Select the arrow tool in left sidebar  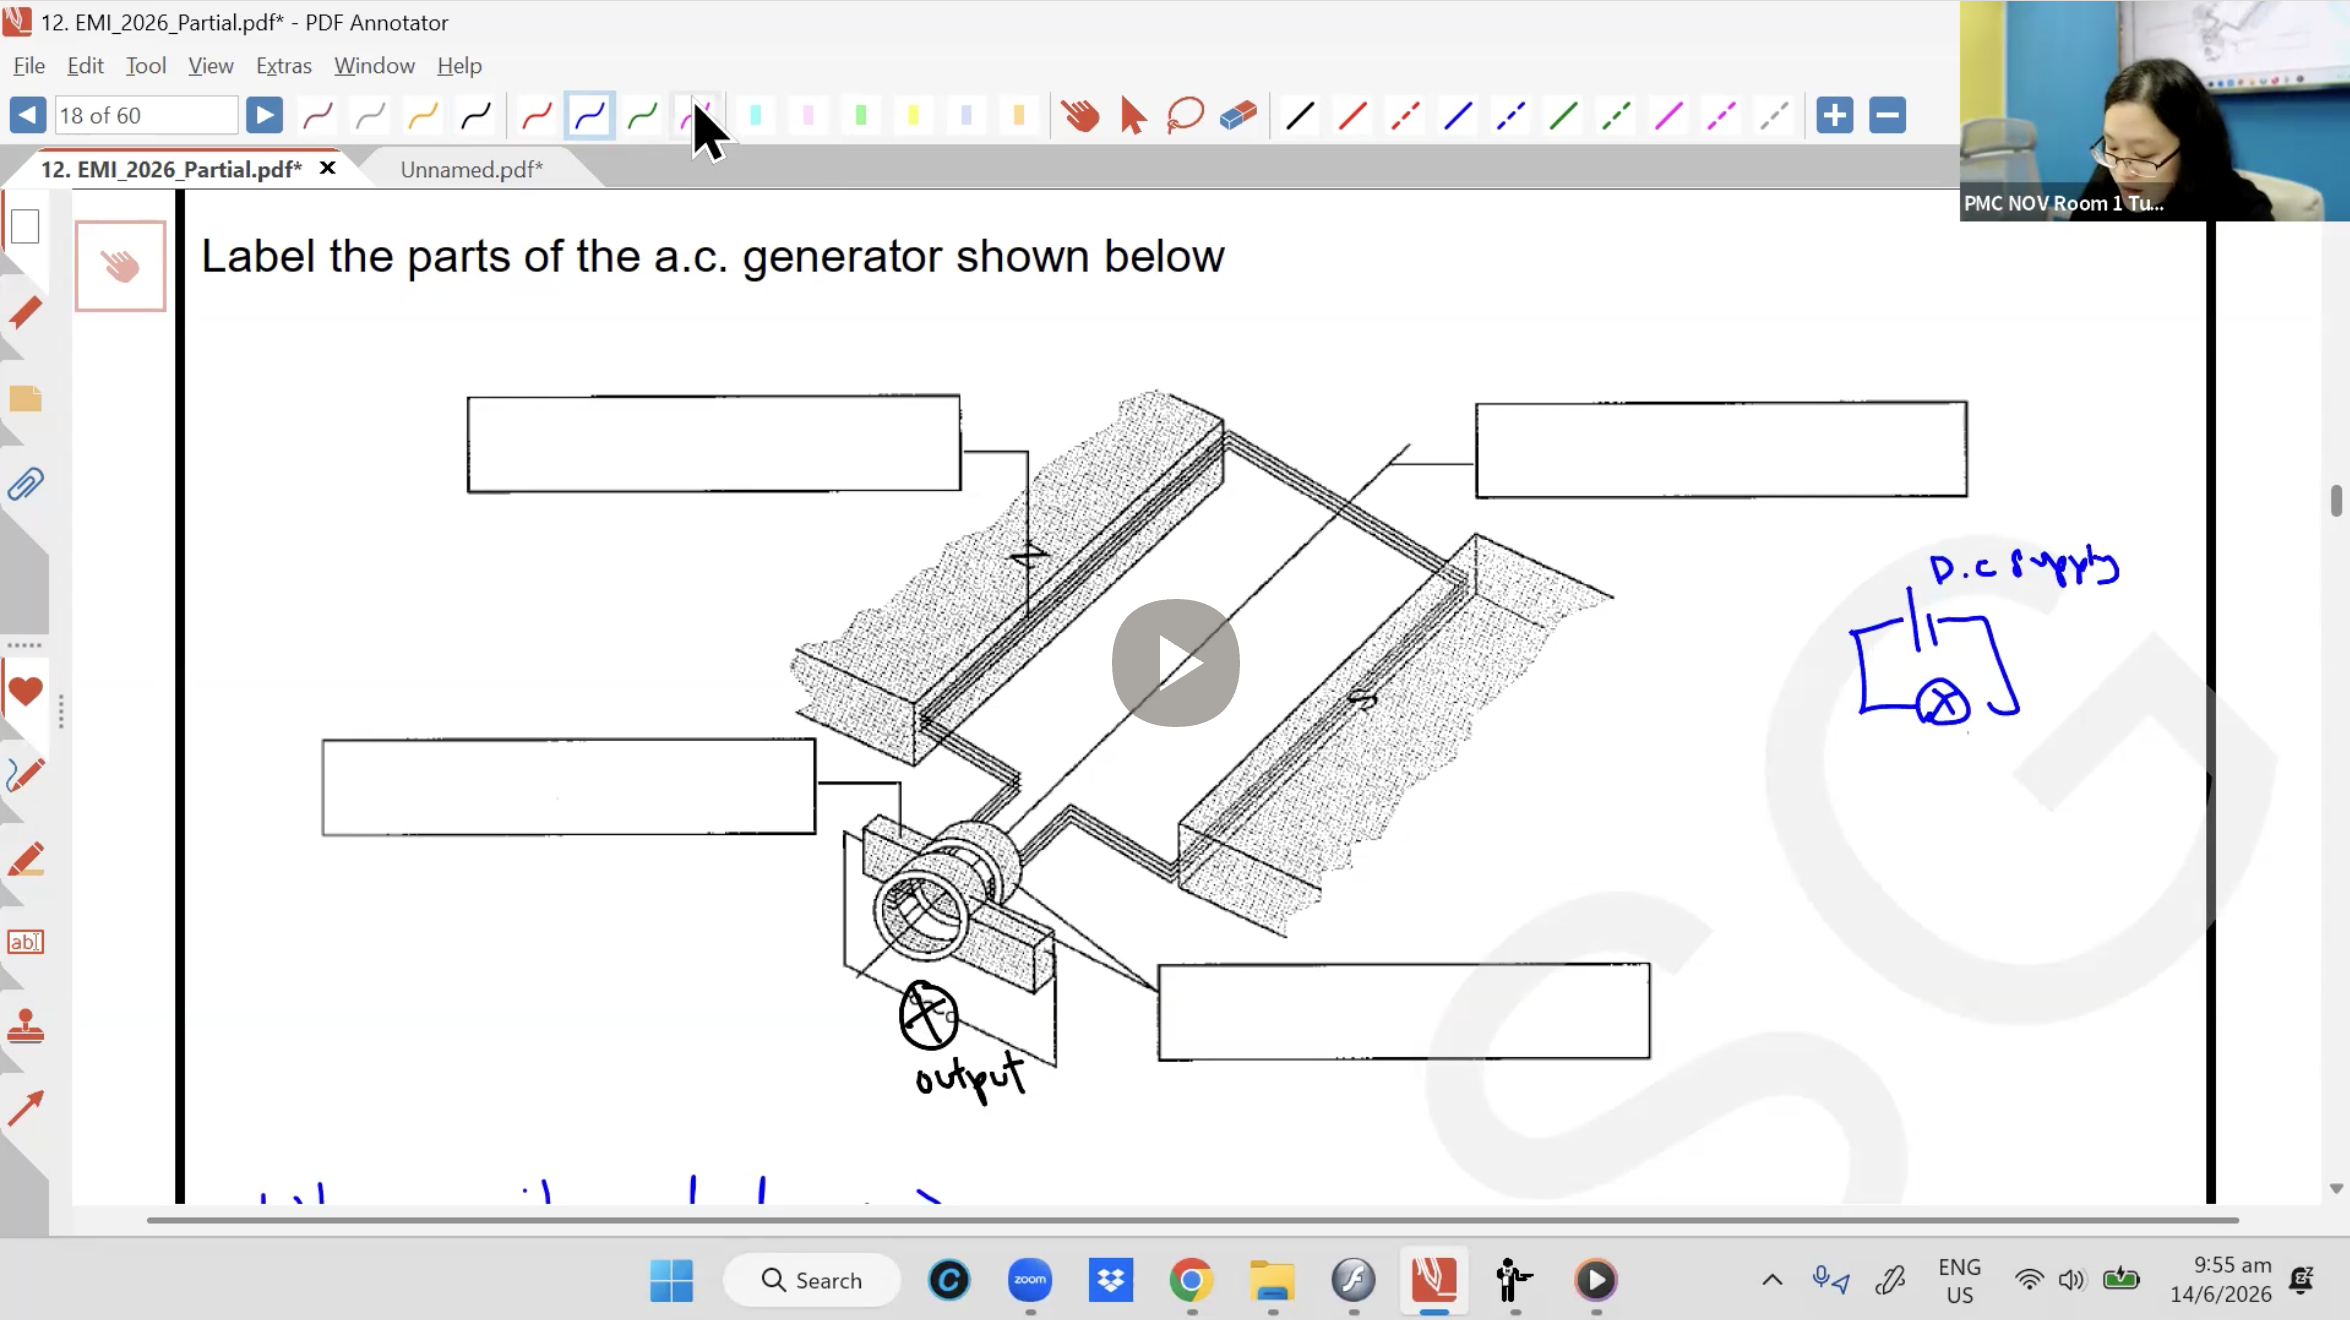pyautogui.click(x=25, y=1108)
